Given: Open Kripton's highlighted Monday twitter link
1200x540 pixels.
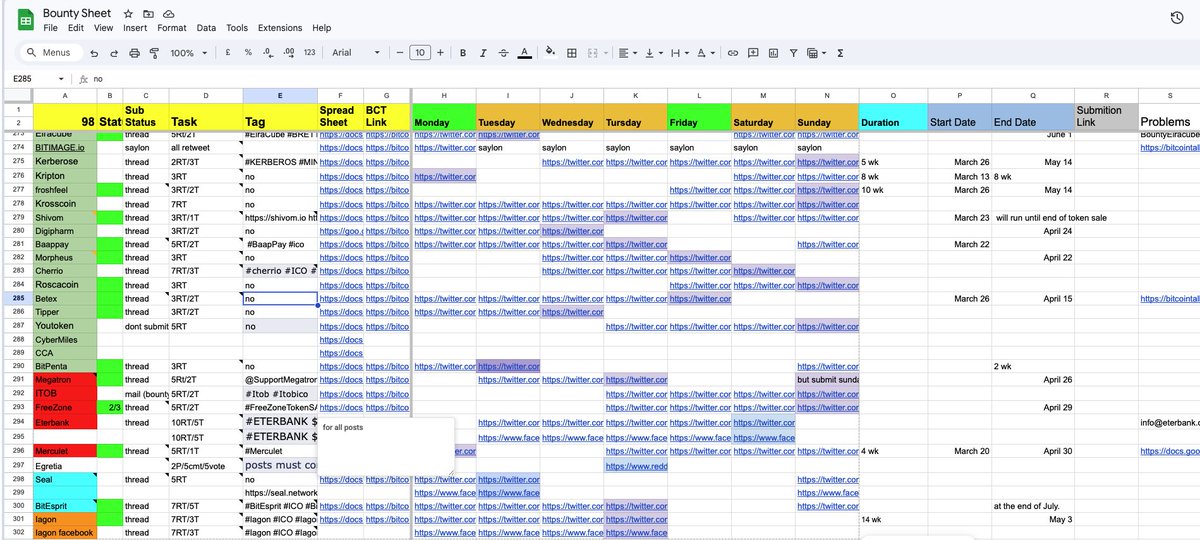Looking at the screenshot, I should click(x=444, y=176).
